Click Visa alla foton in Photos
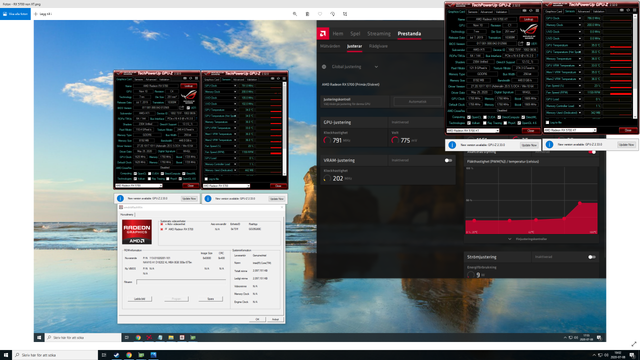Viewport: 640px width, 360px height. point(16,14)
